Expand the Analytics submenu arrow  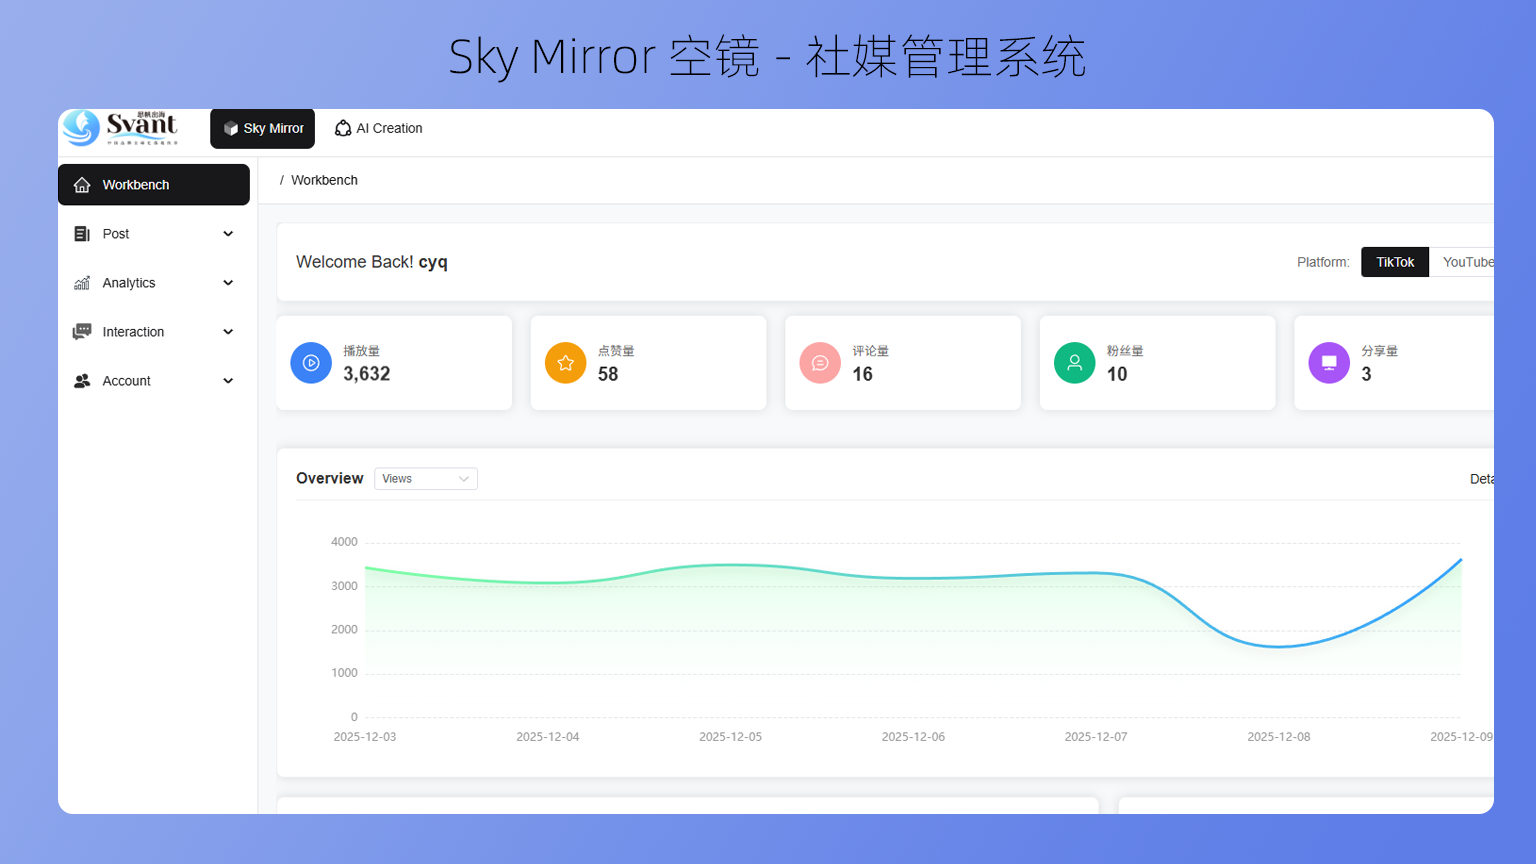[x=228, y=283]
